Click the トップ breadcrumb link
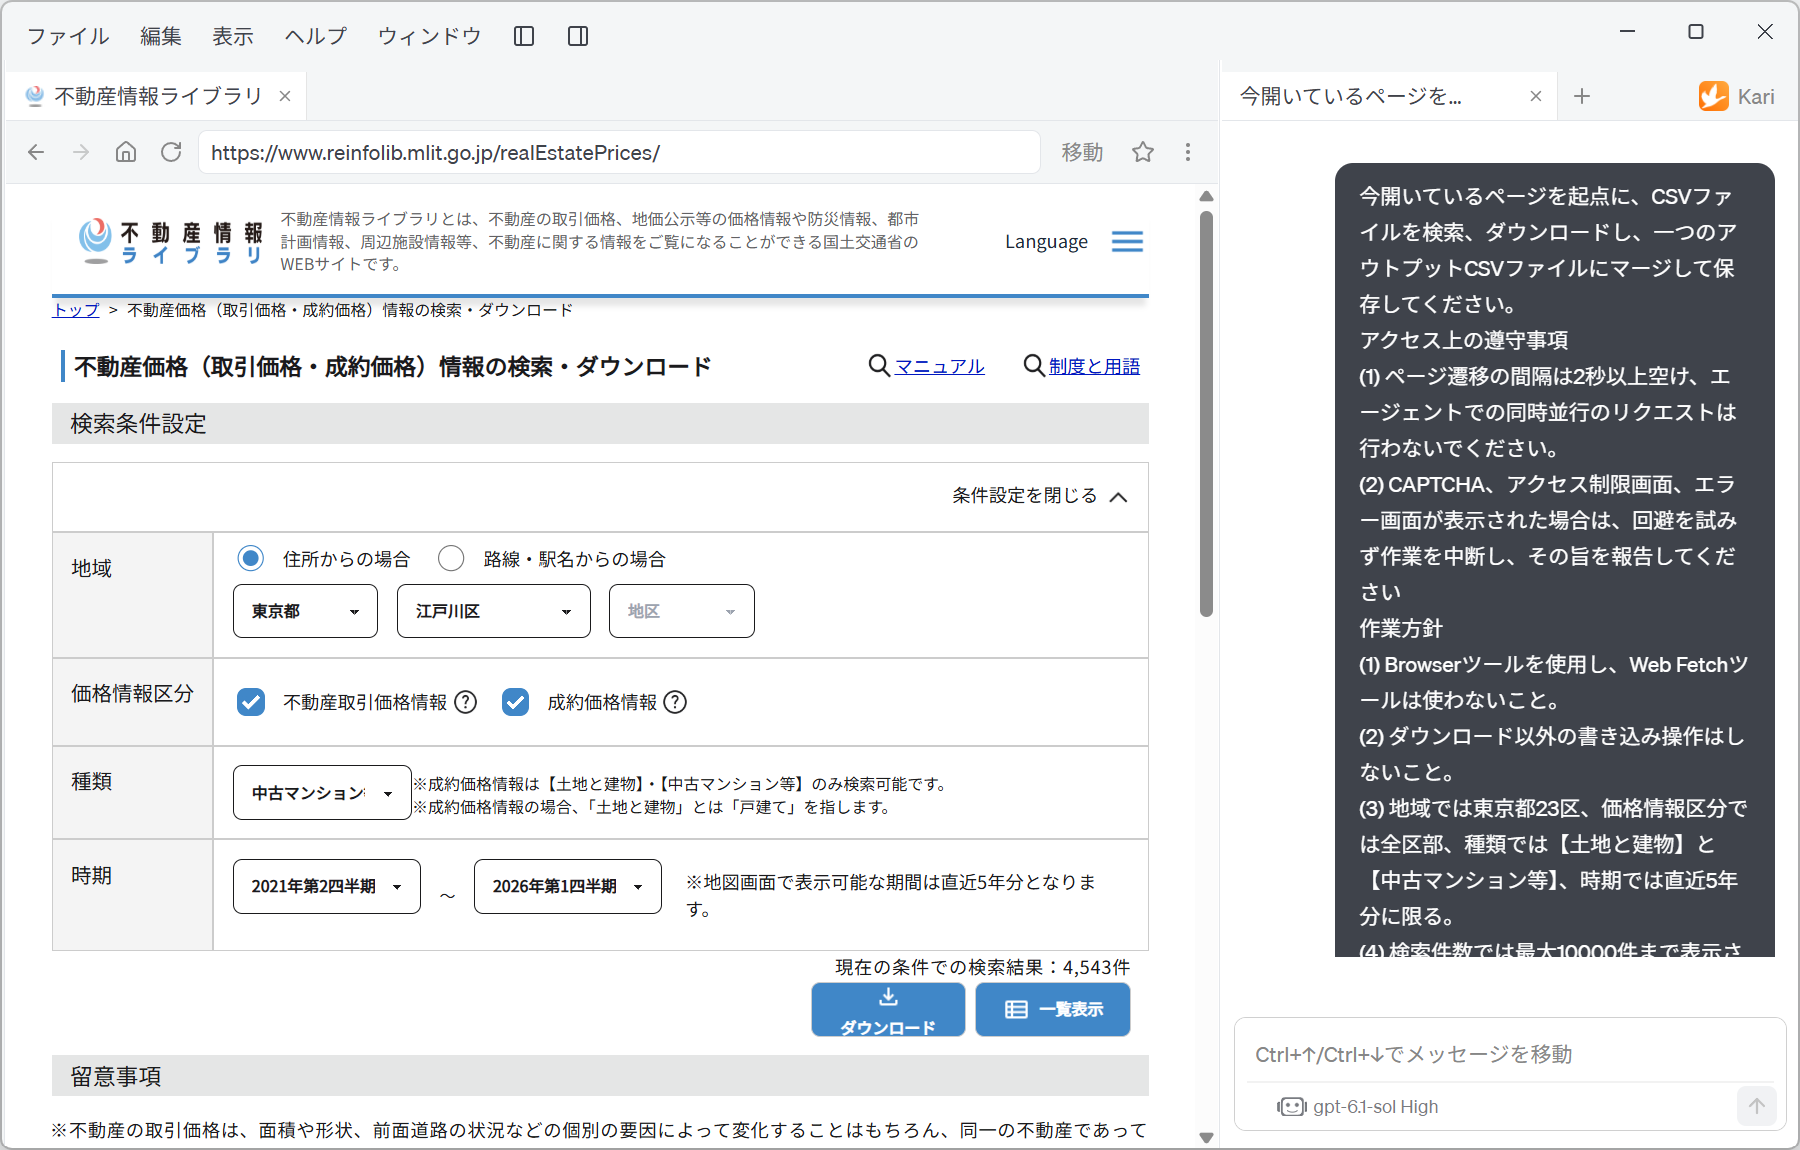The image size is (1800, 1150). 76,310
